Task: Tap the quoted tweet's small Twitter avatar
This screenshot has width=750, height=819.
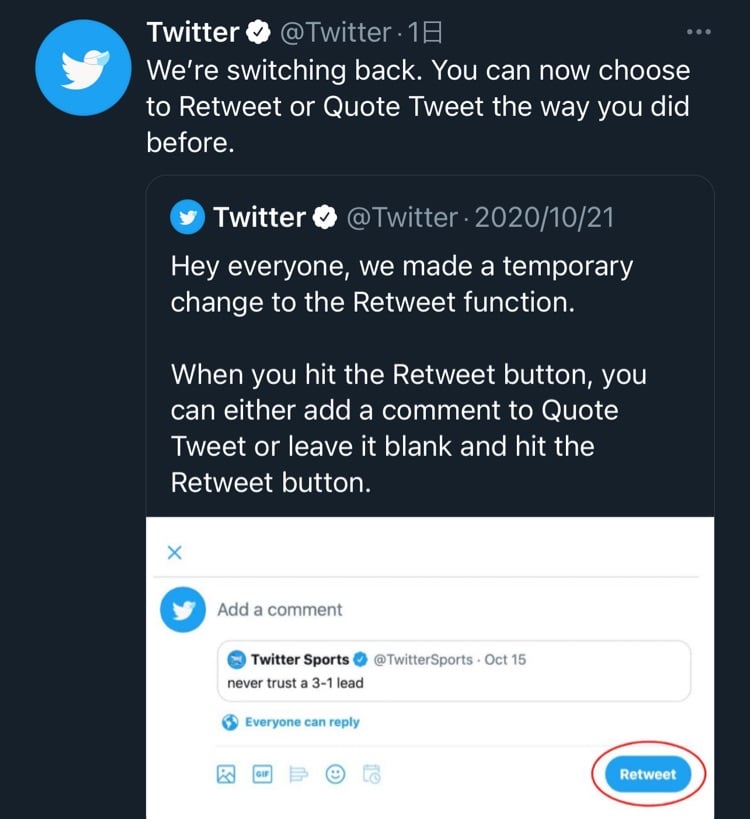Action: coord(187,217)
